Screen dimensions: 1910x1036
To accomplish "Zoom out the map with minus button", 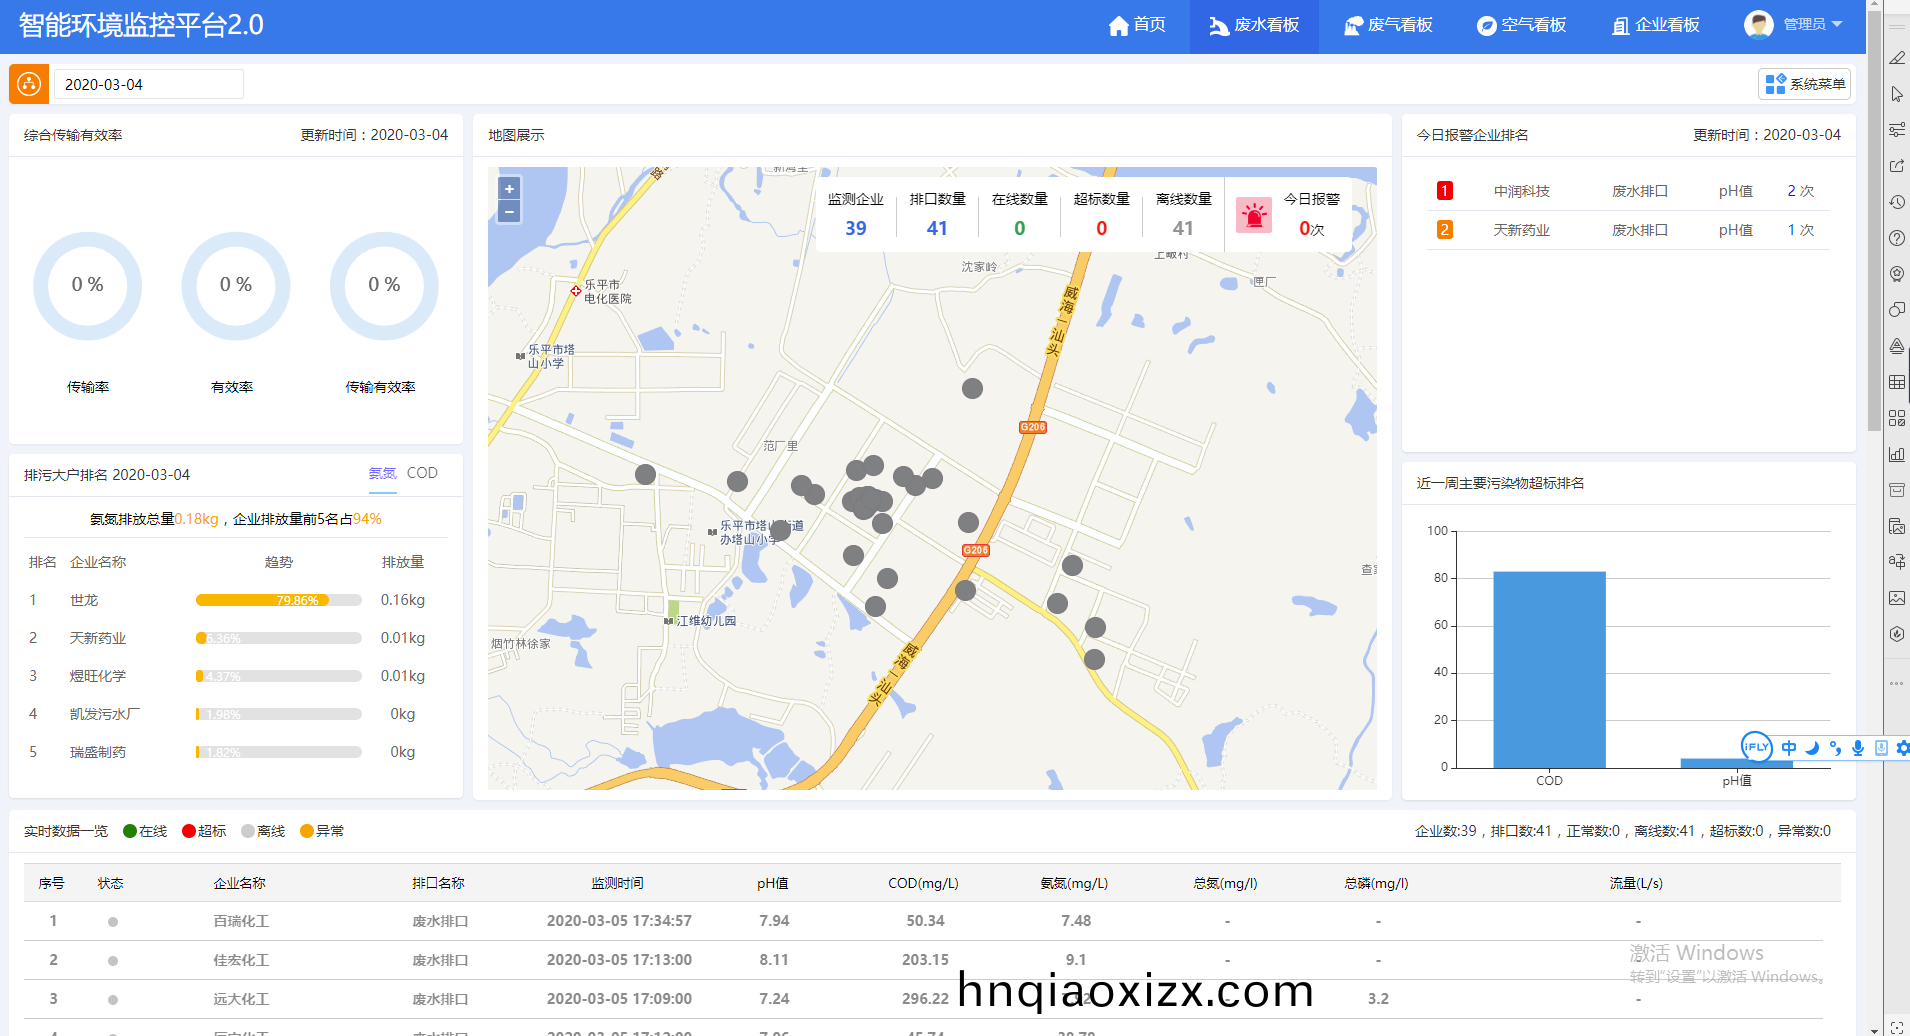I will (x=509, y=211).
